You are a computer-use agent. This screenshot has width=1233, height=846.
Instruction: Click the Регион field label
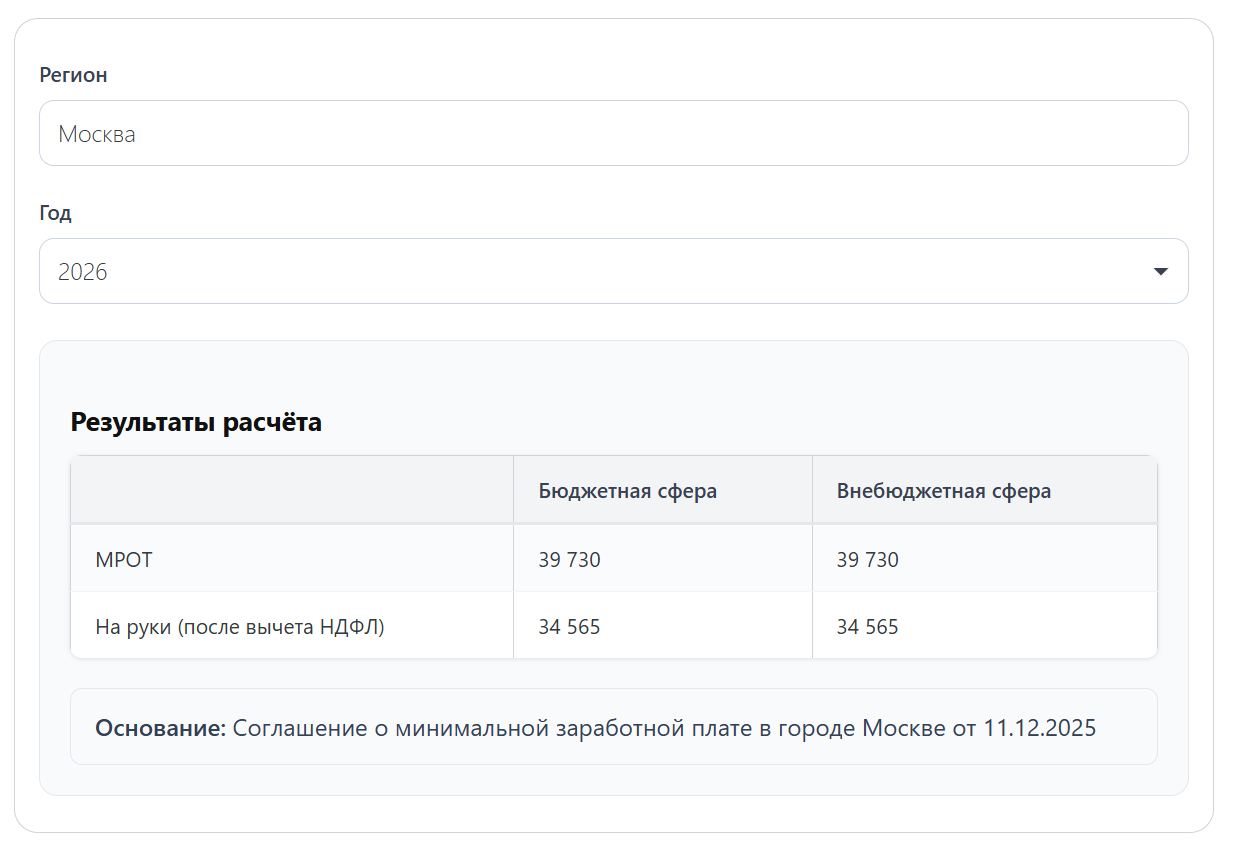[73, 75]
